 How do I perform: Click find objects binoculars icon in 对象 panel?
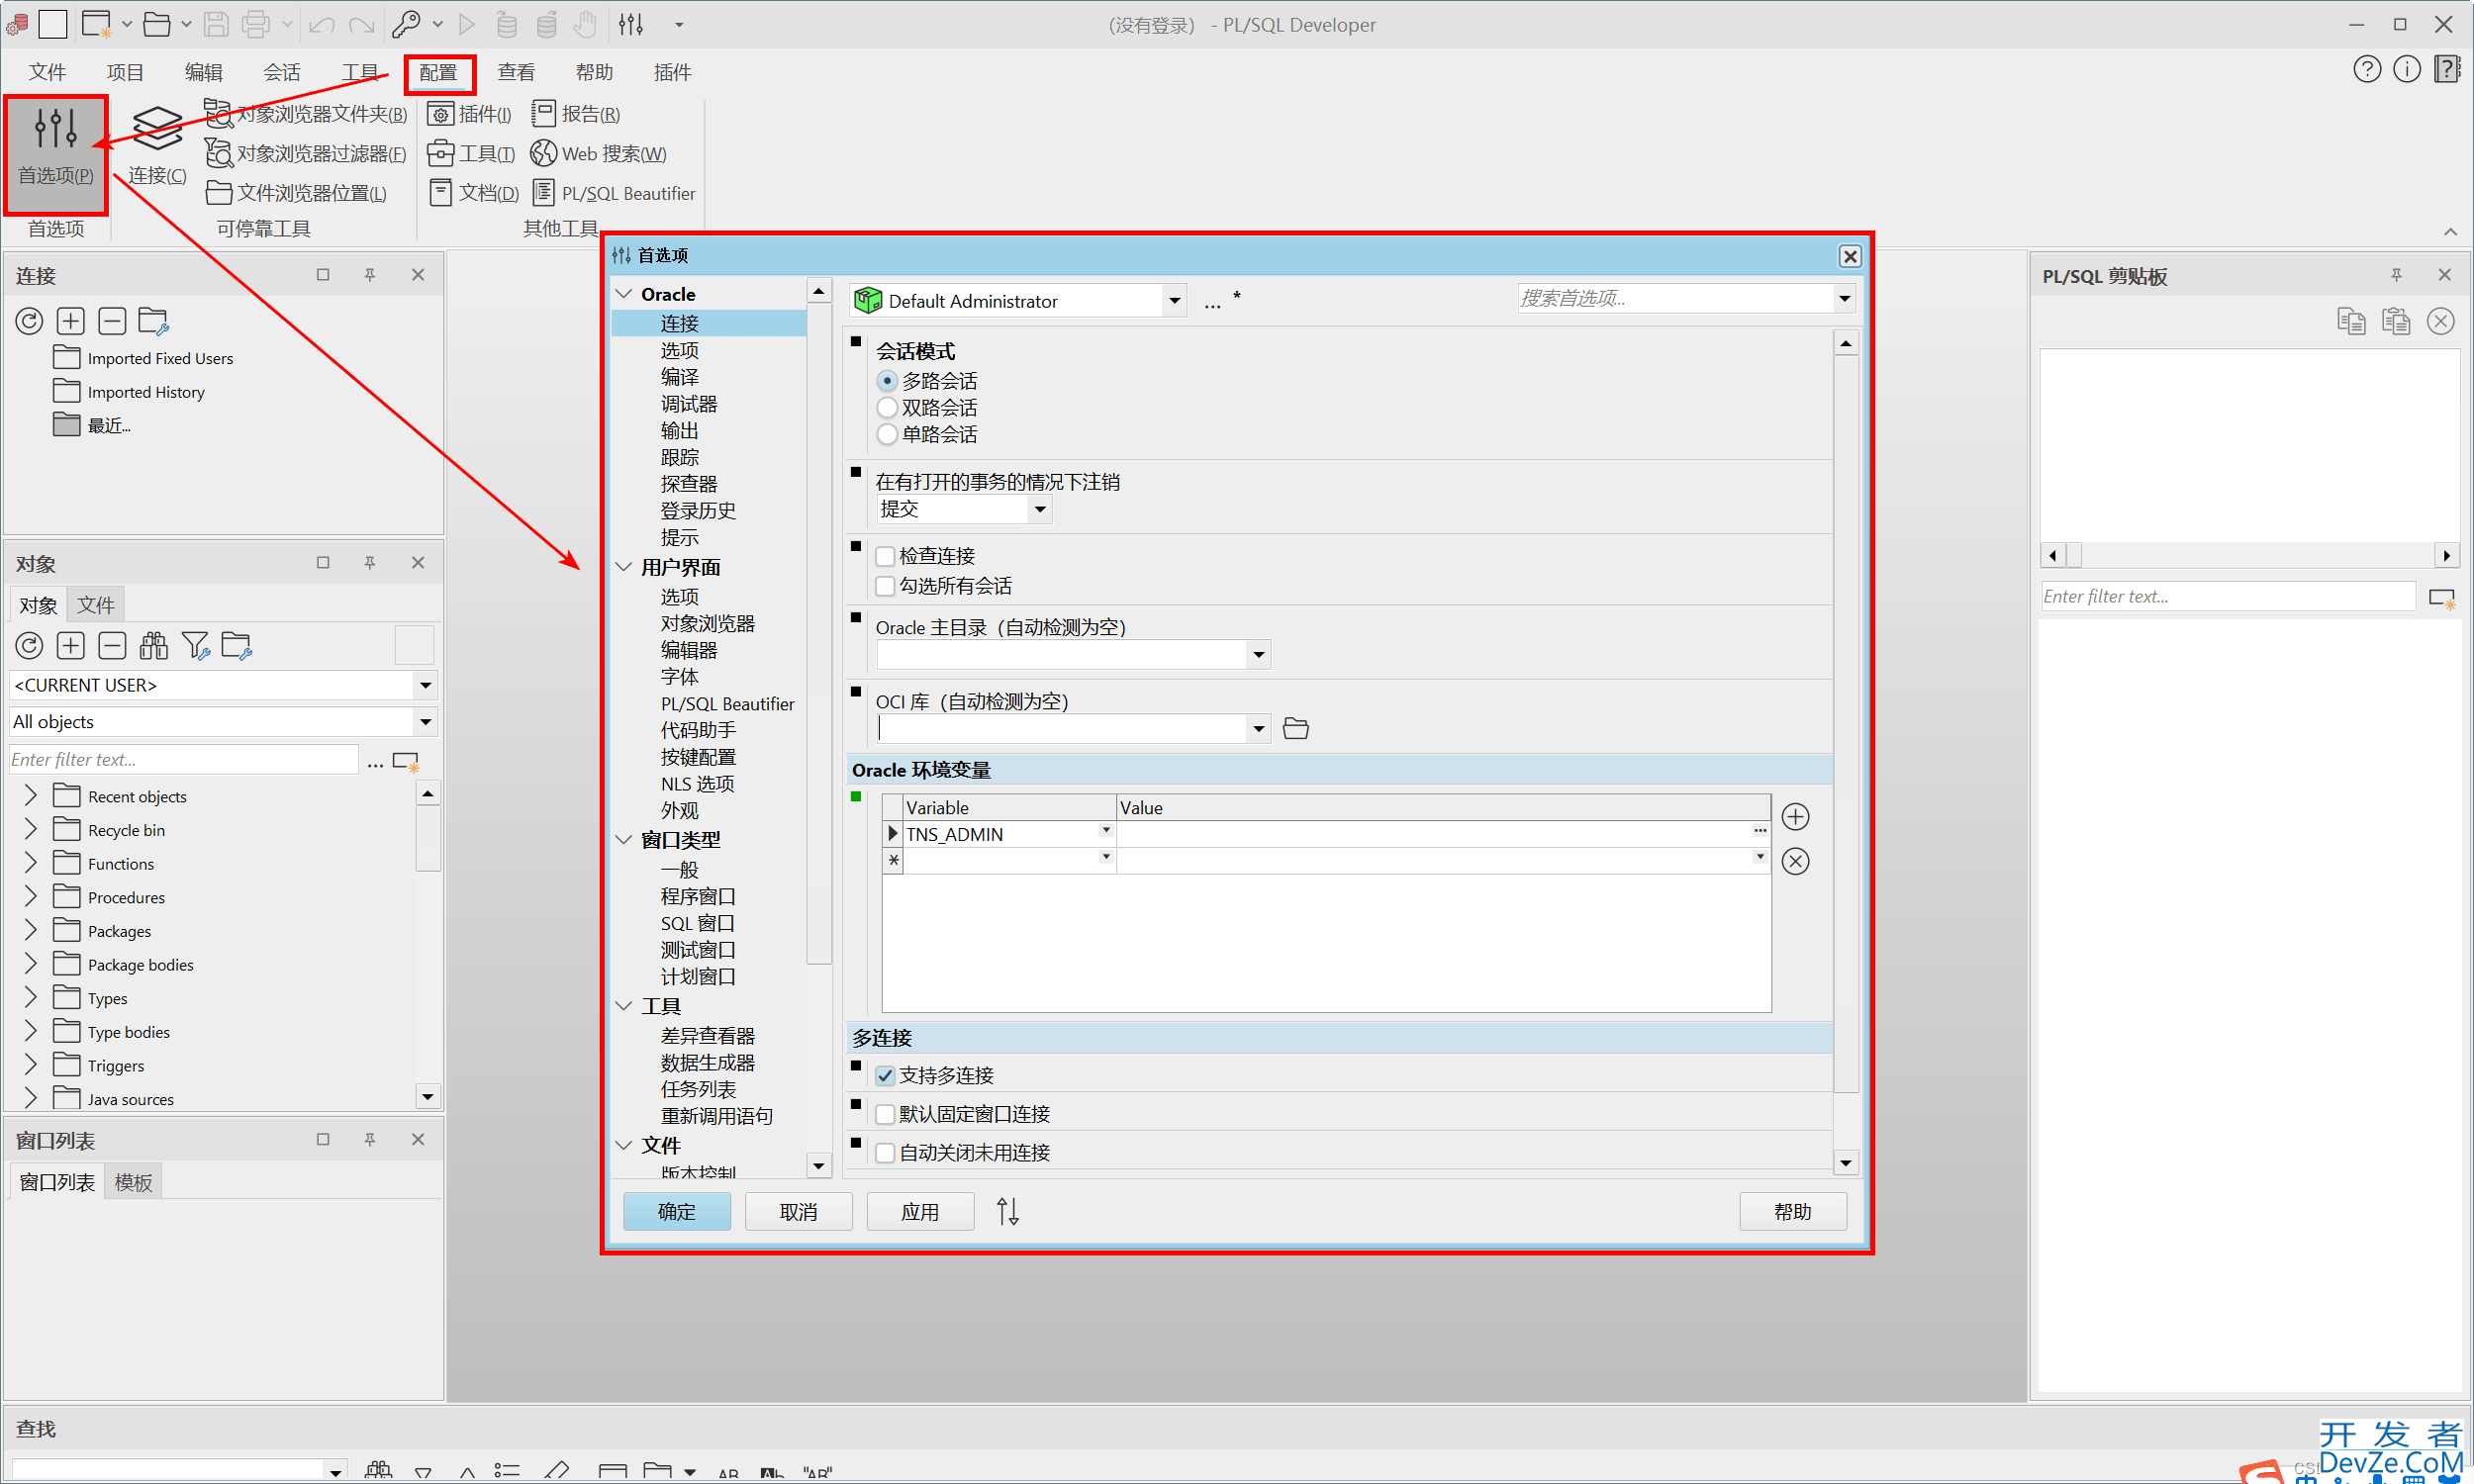click(x=154, y=646)
